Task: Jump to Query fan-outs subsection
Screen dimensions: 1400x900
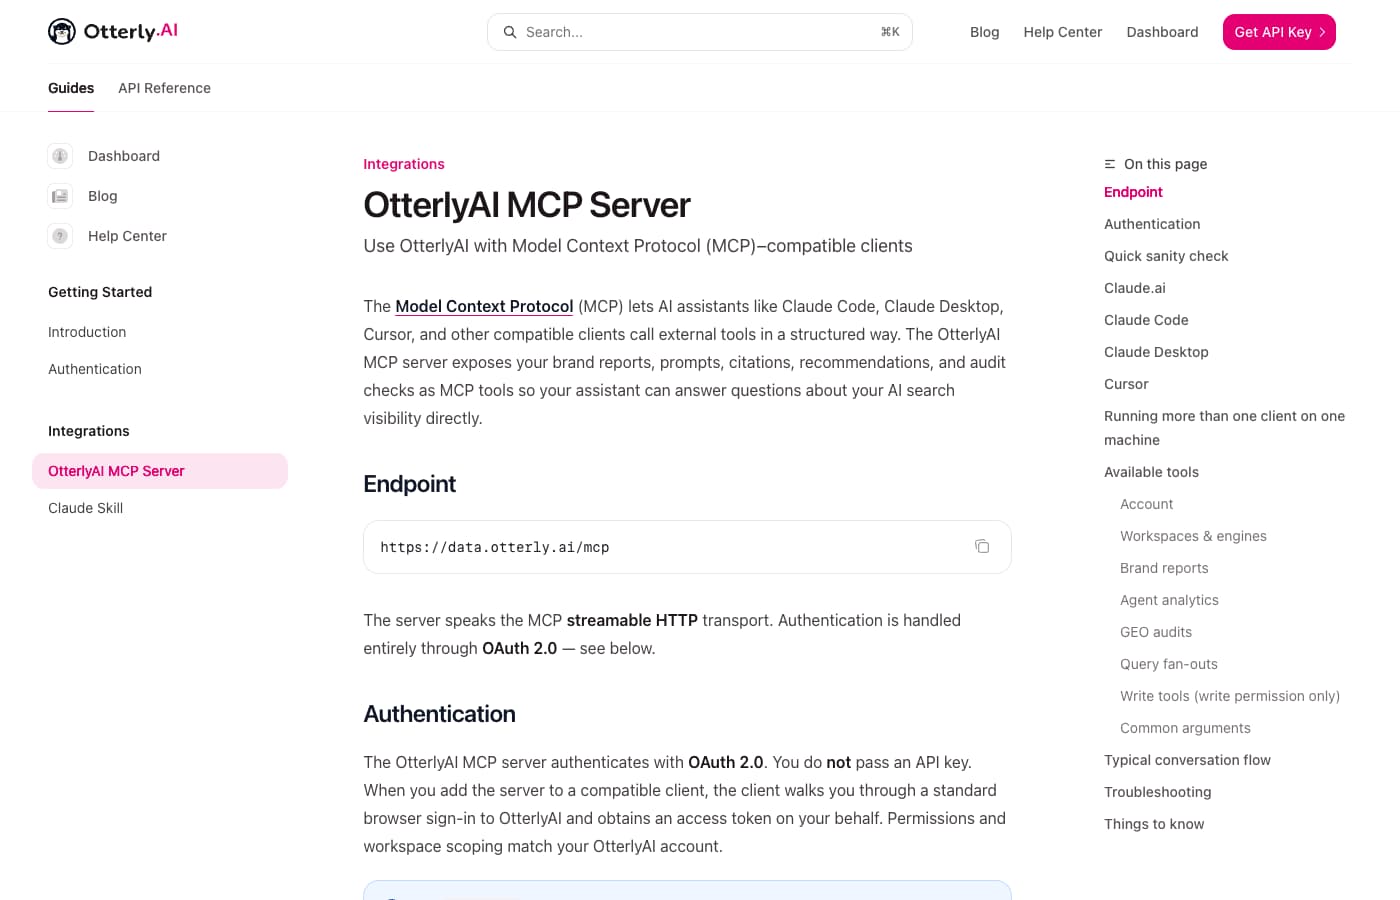Action: click(1169, 664)
